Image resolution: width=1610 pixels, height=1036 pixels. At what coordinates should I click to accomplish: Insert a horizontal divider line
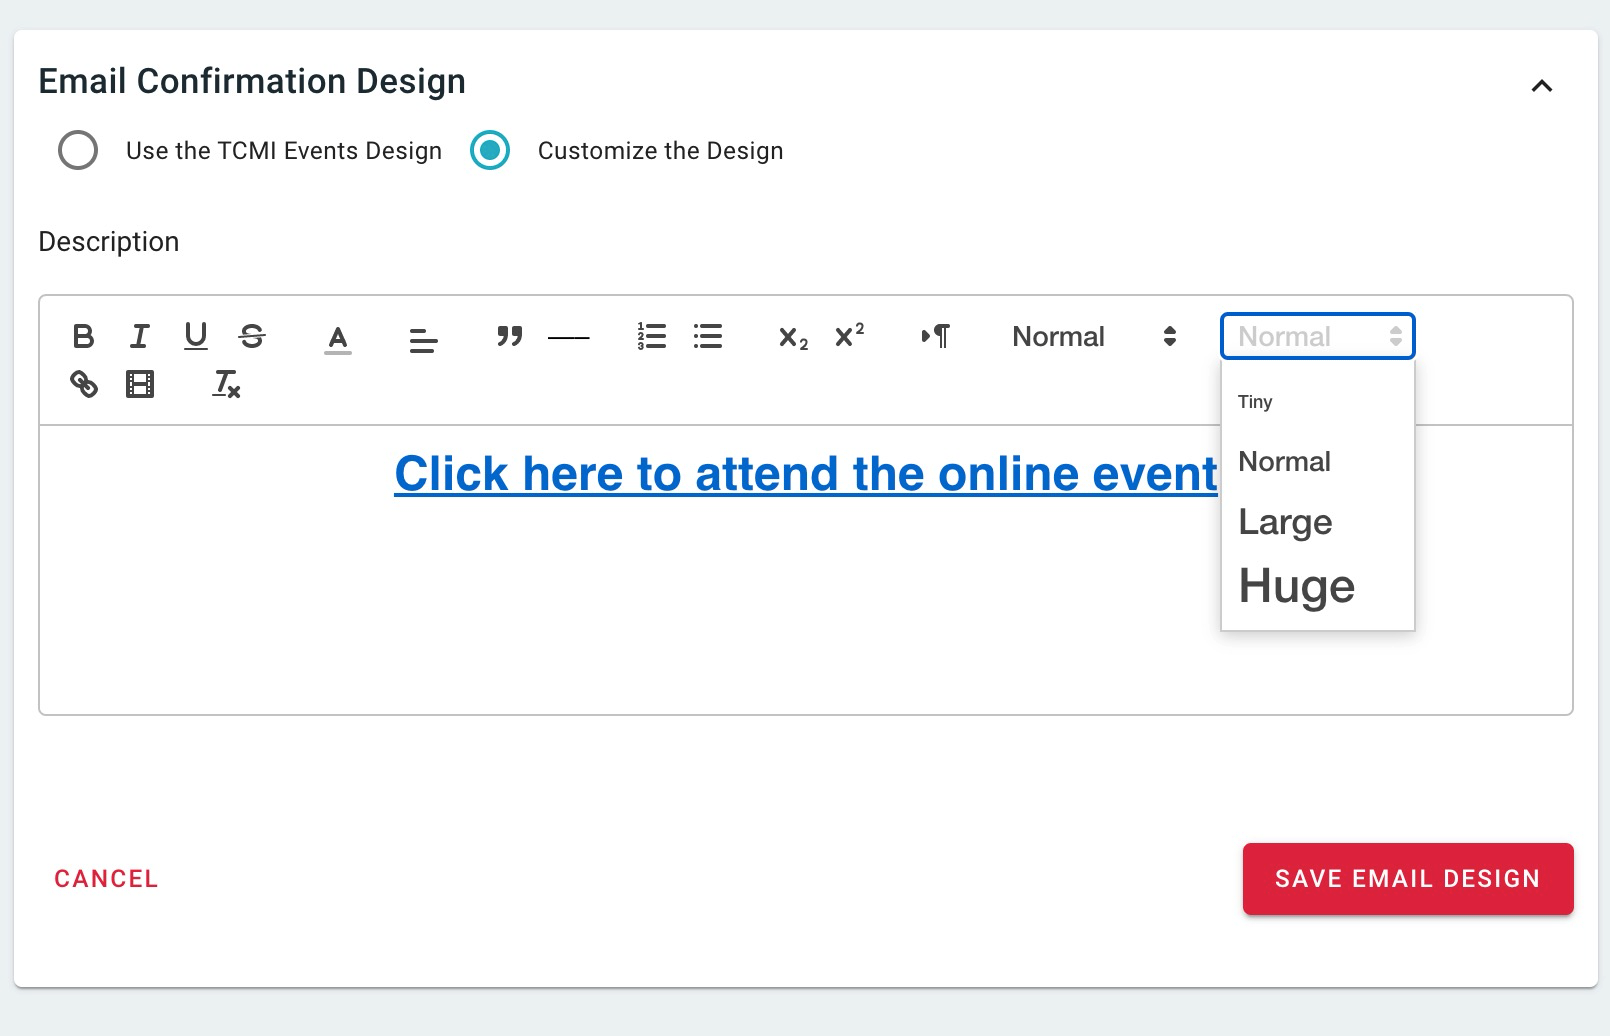(x=567, y=340)
